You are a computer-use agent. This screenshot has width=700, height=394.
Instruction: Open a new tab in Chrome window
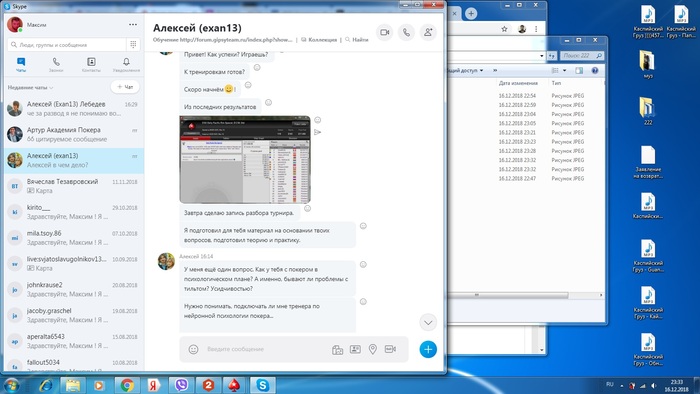point(471,13)
